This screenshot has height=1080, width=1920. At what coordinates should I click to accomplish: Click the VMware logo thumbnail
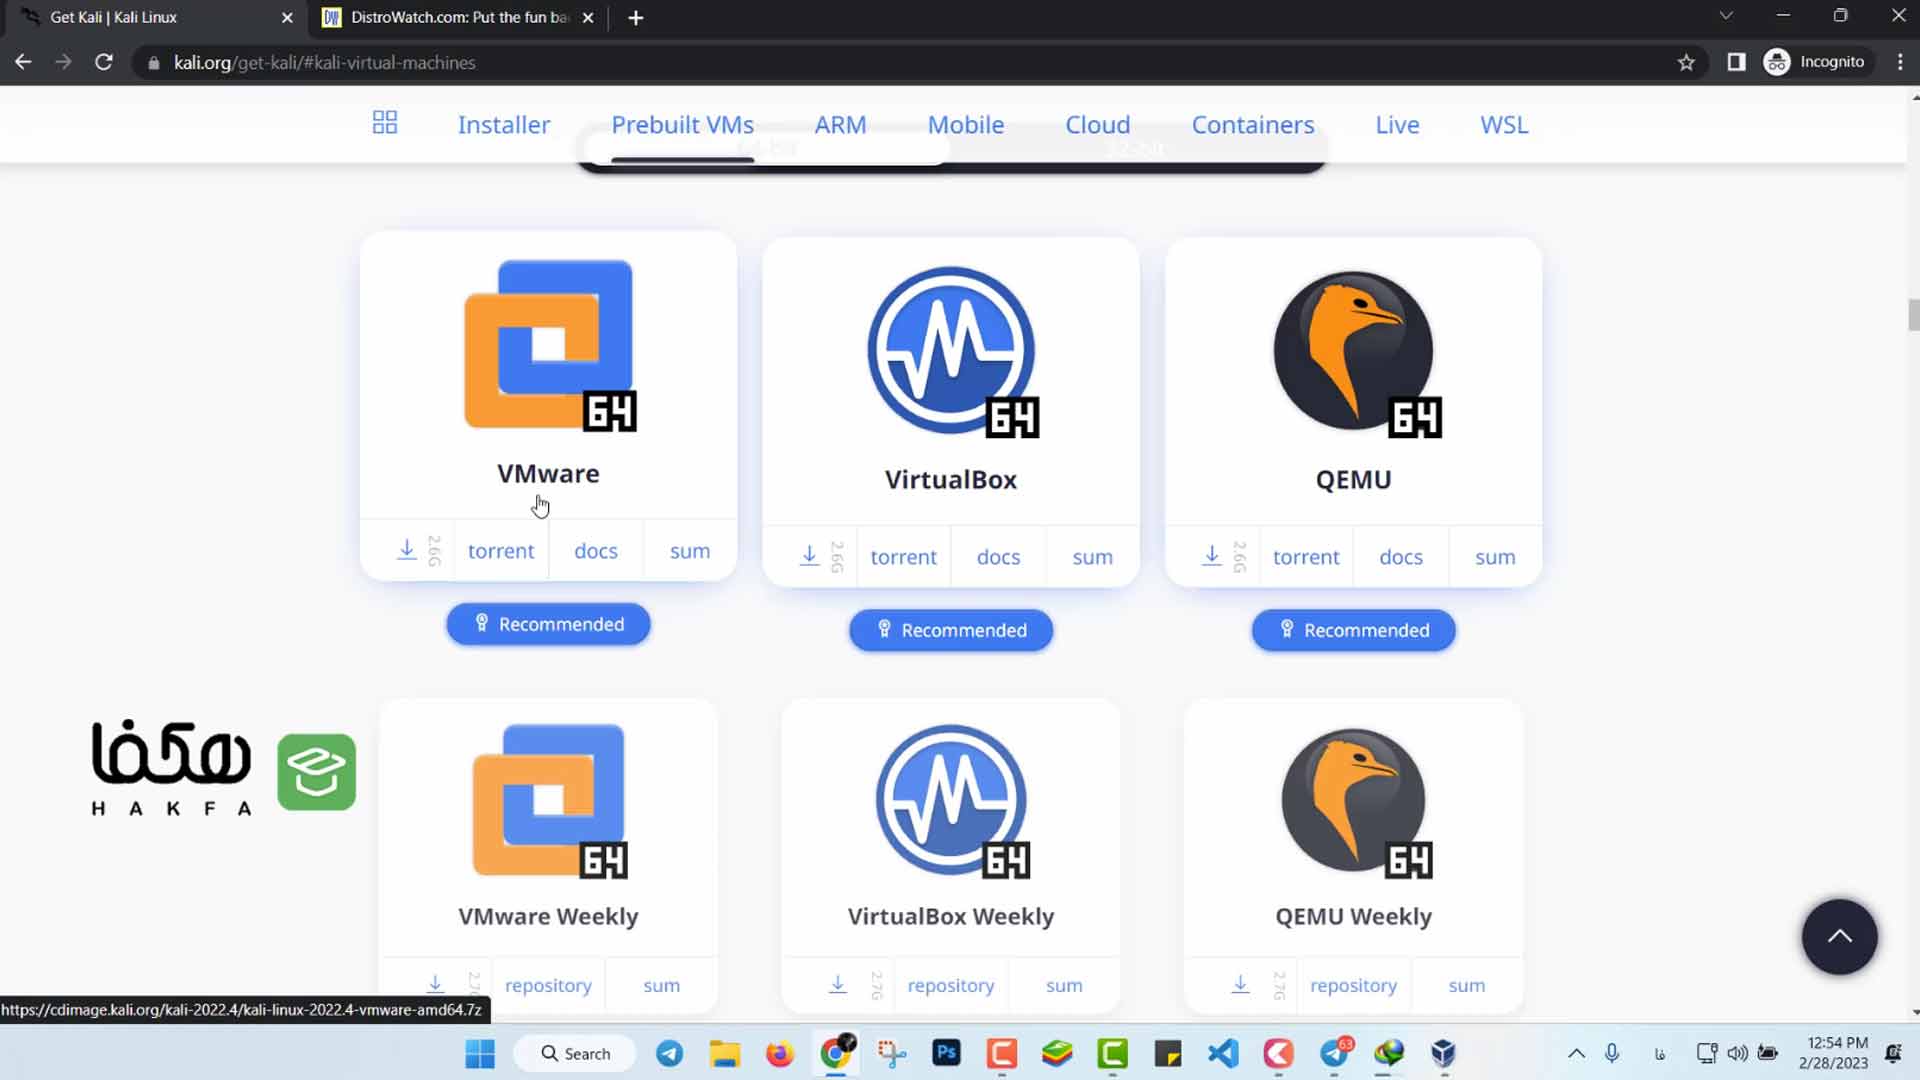[x=549, y=345]
